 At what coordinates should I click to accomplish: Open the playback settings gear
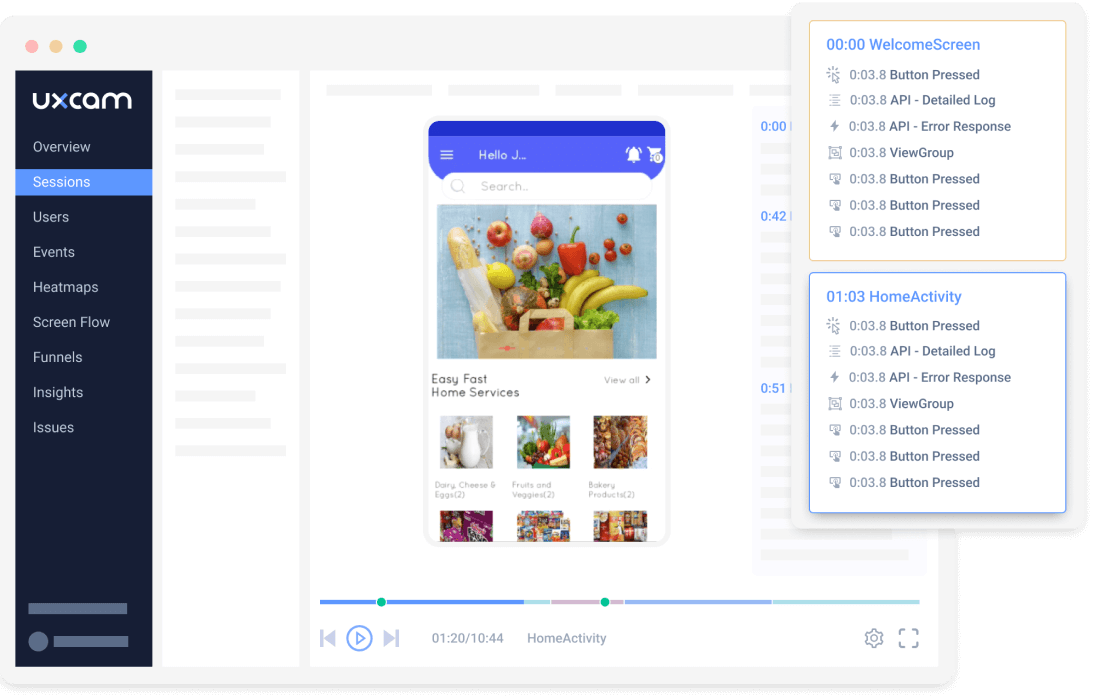pyautogui.click(x=873, y=638)
